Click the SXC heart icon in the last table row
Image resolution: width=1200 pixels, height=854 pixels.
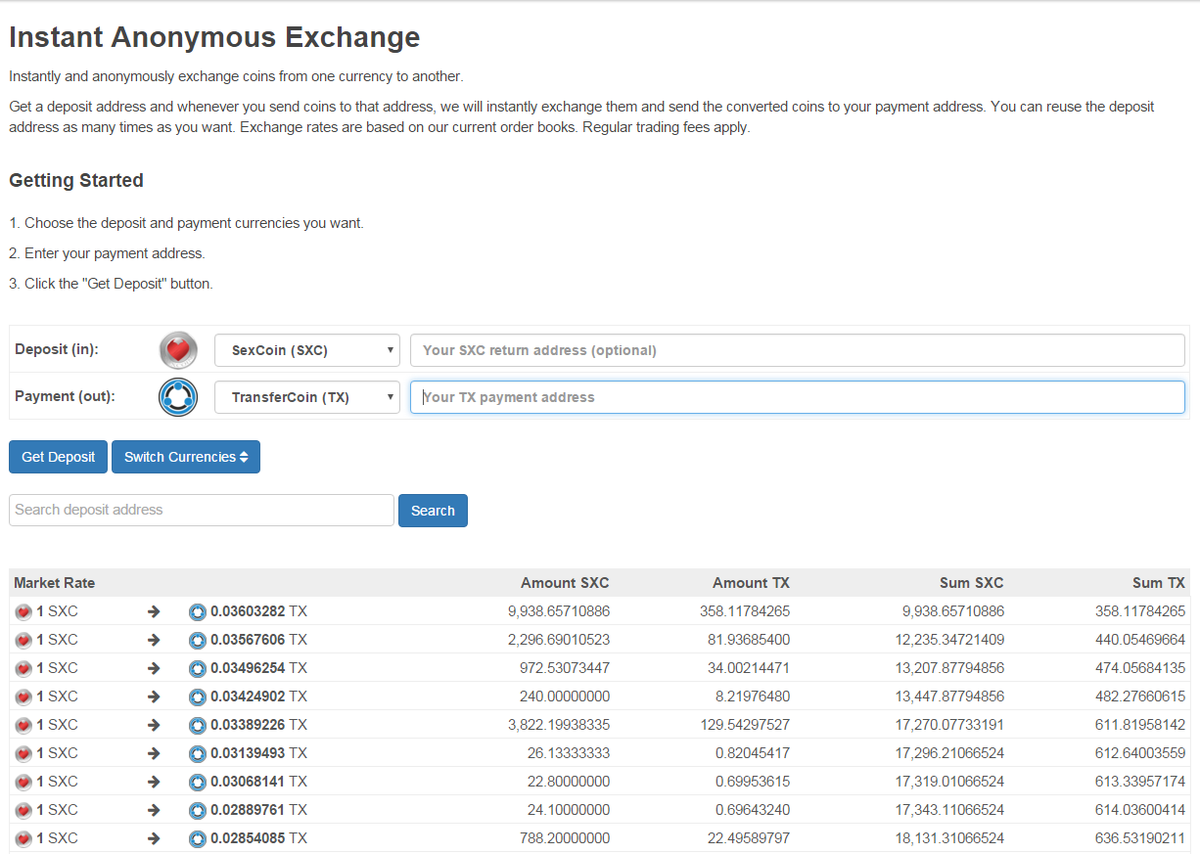click(23, 838)
